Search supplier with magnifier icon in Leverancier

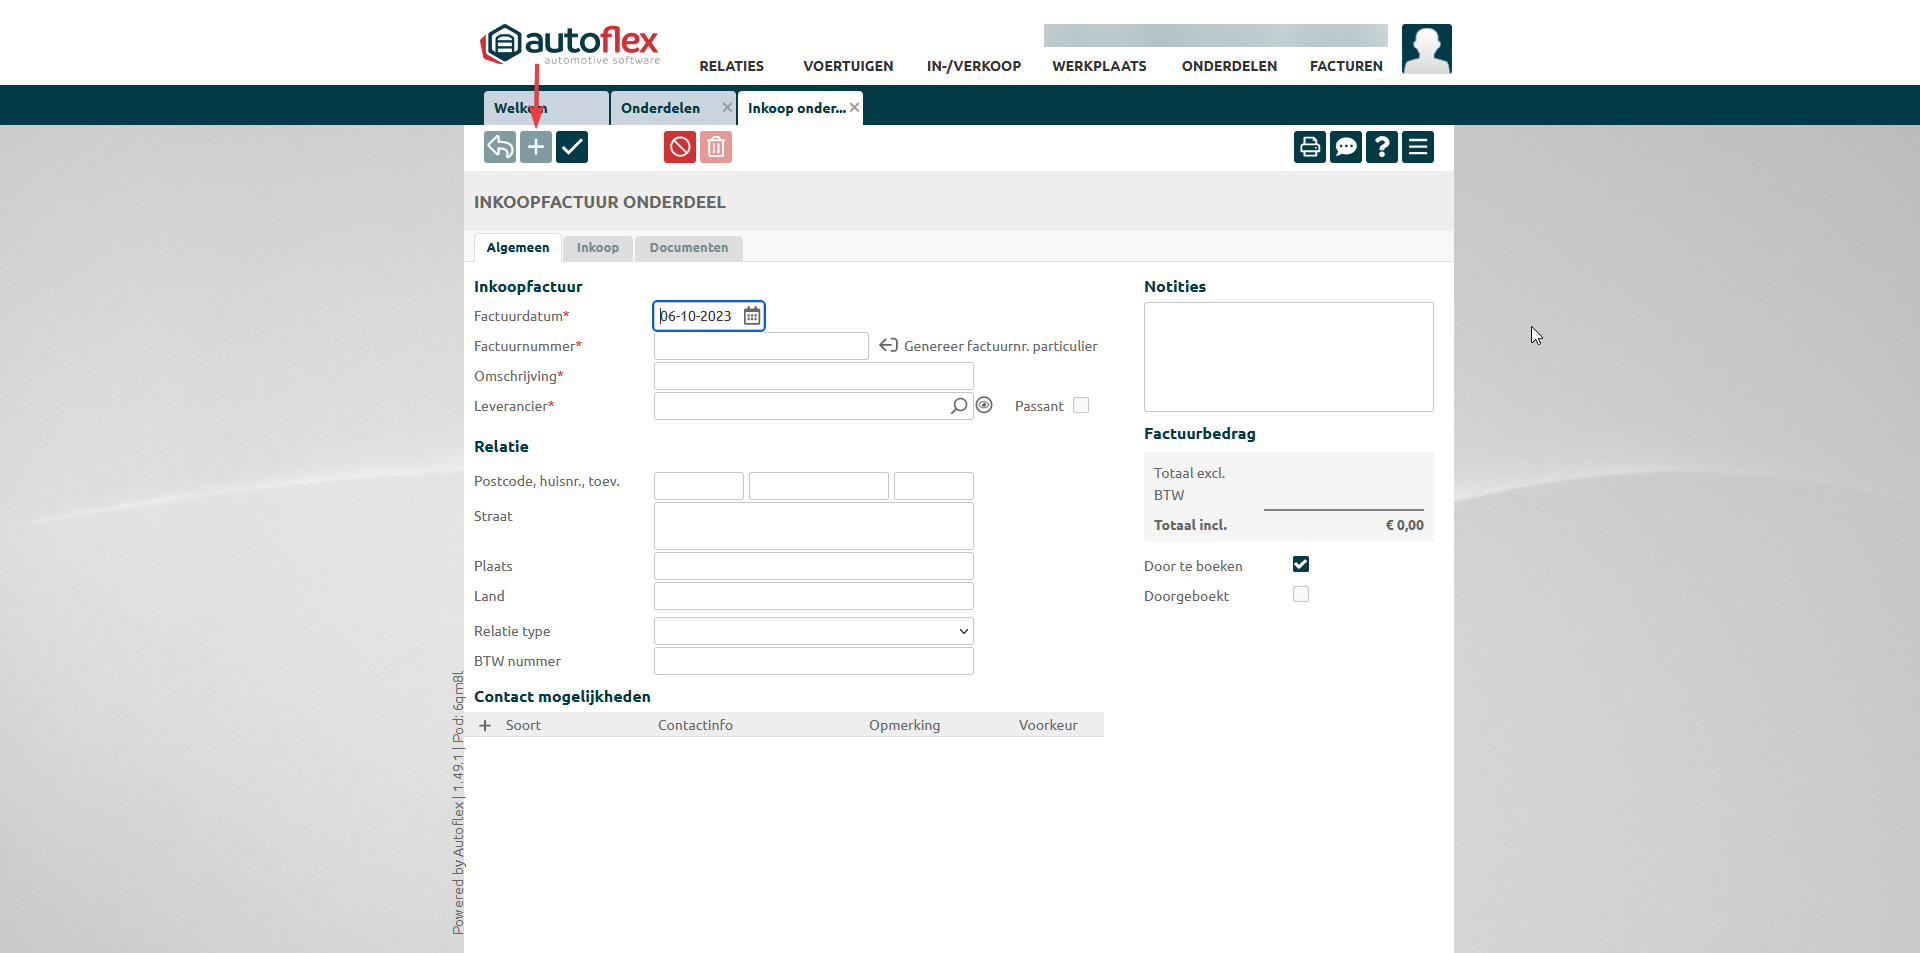(x=959, y=406)
